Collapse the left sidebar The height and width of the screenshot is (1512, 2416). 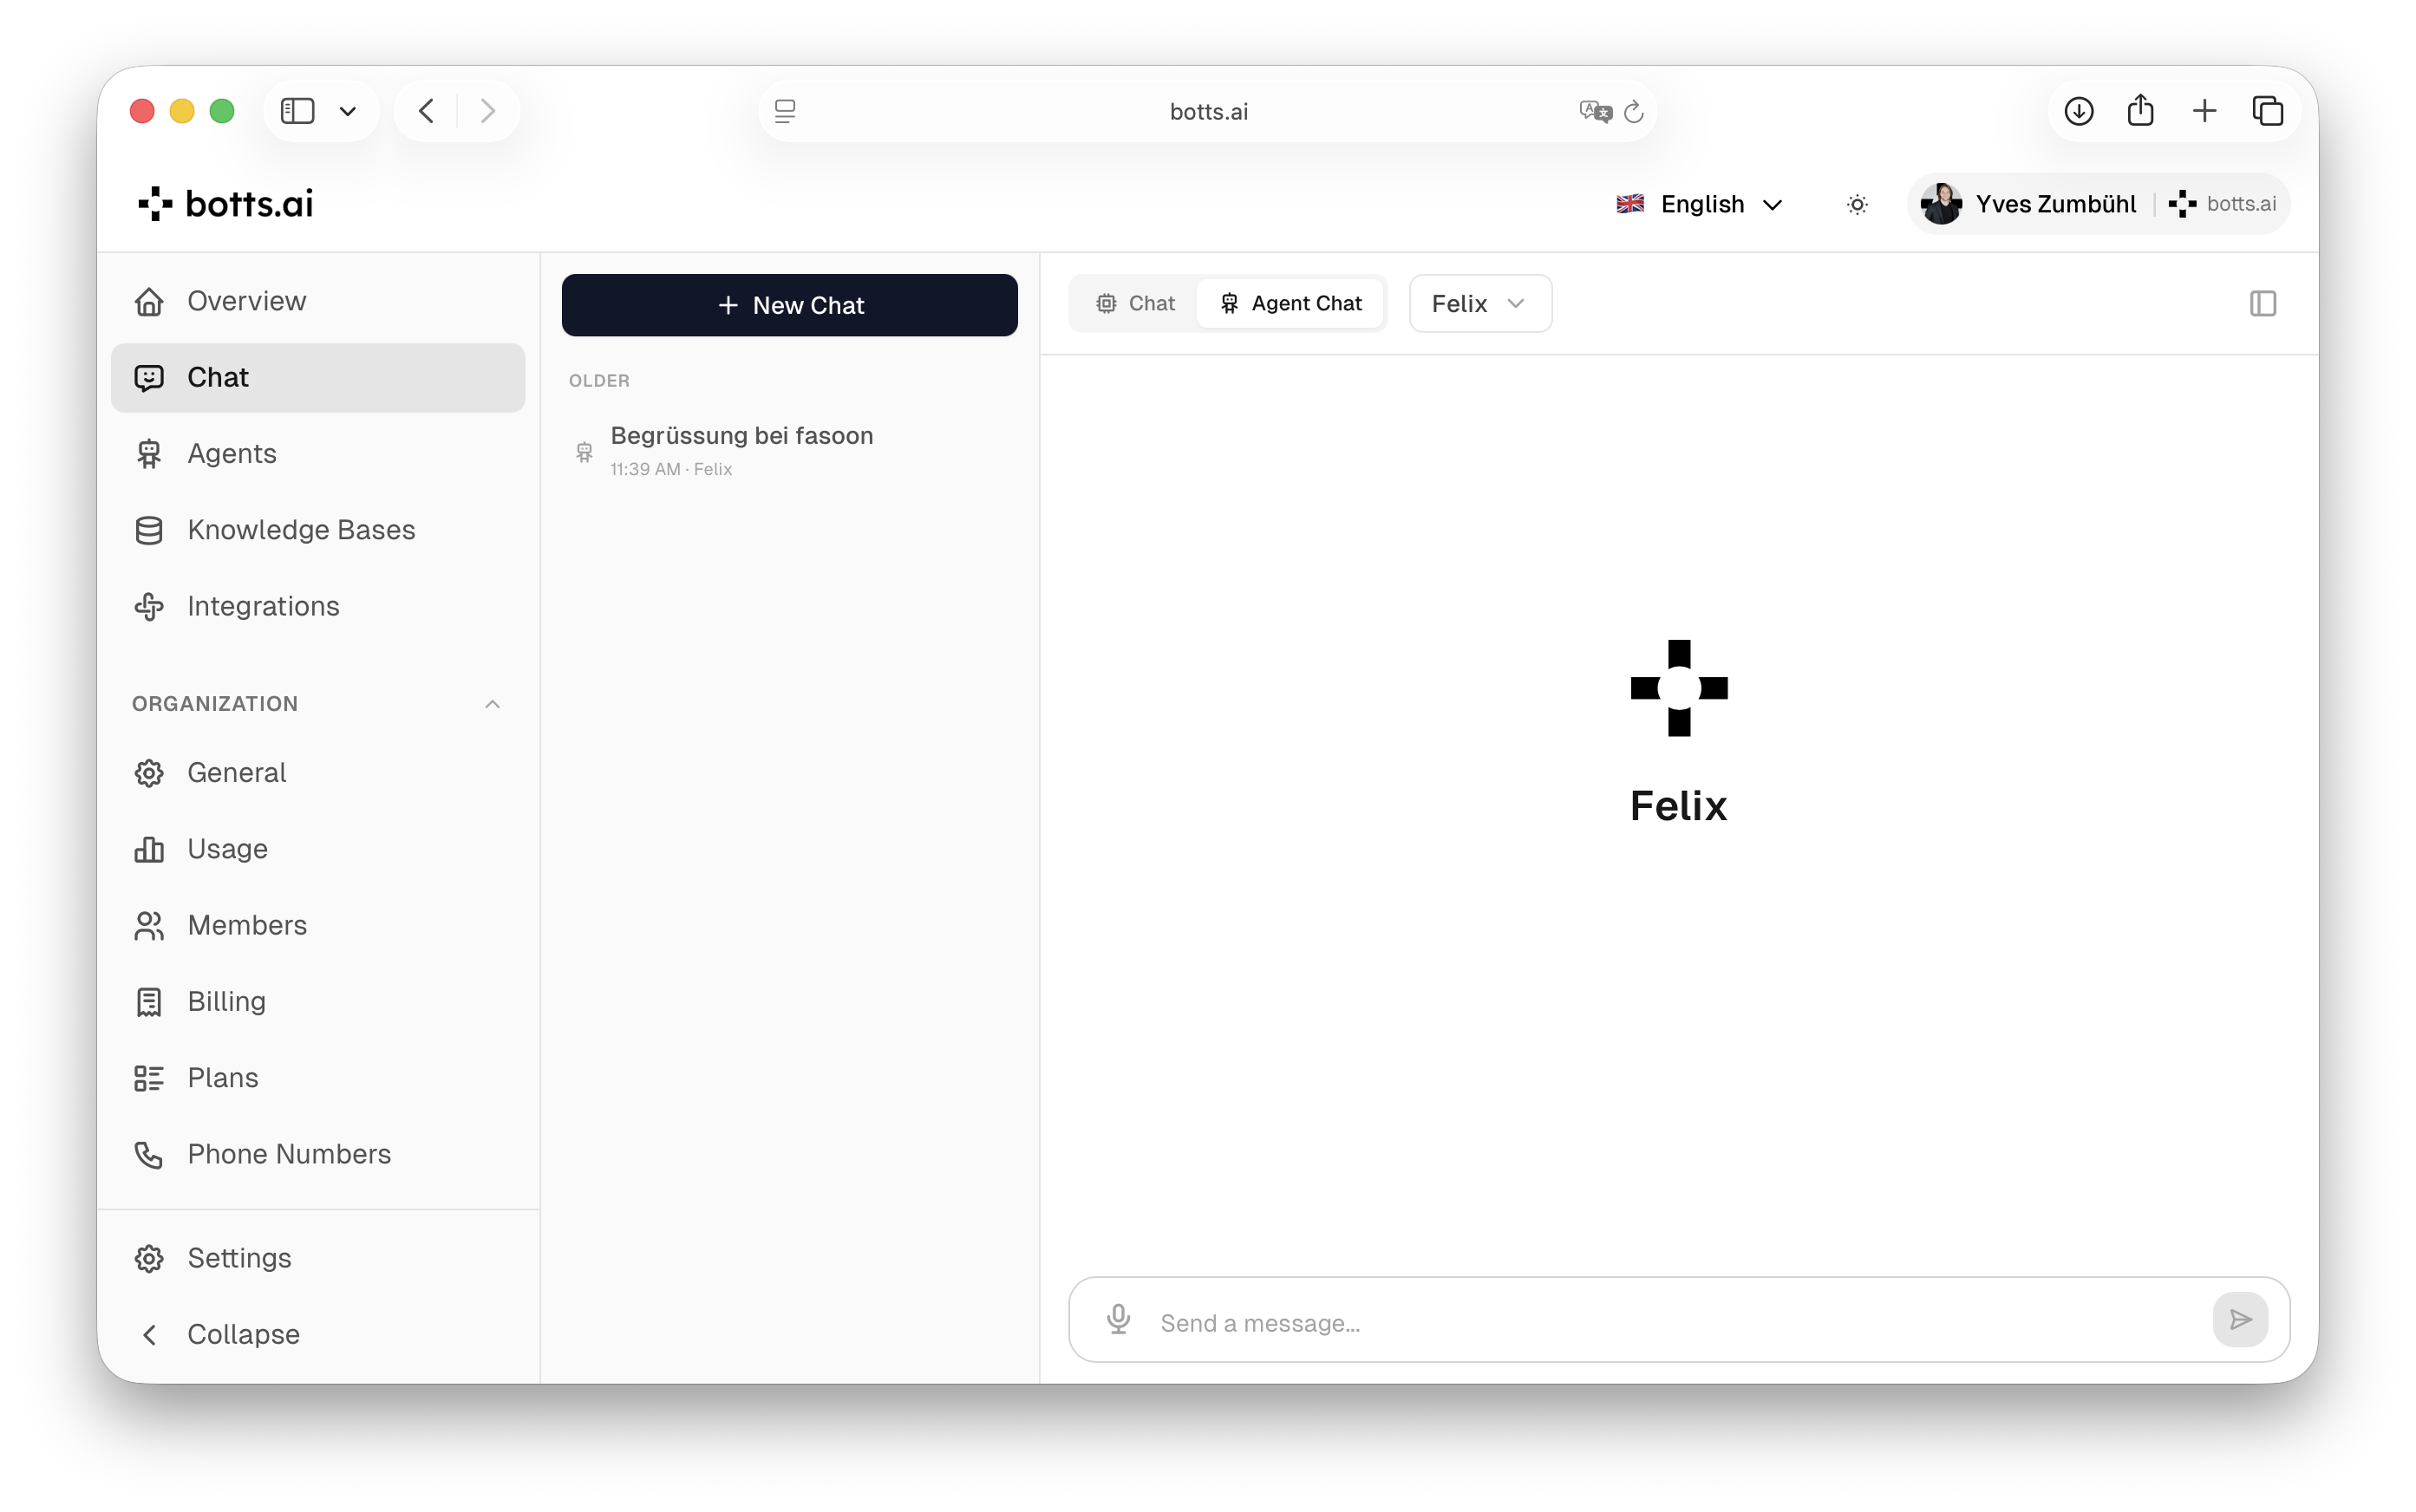coord(318,1334)
